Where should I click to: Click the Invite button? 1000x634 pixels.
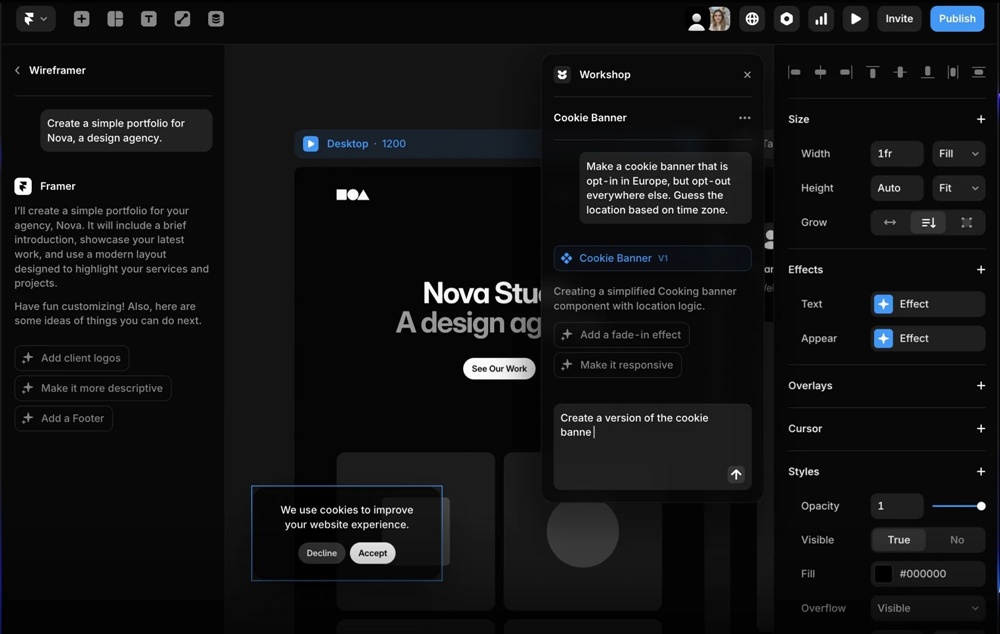click(899, 18)
